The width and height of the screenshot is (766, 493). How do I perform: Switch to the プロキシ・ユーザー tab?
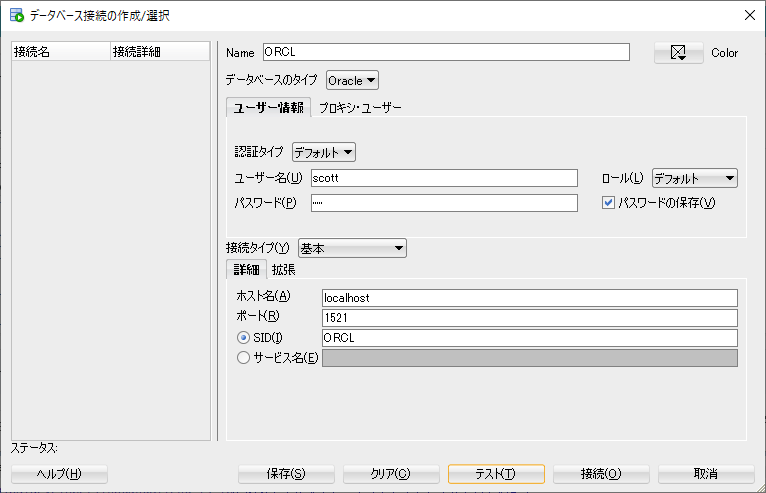click(x=360, y=108)
